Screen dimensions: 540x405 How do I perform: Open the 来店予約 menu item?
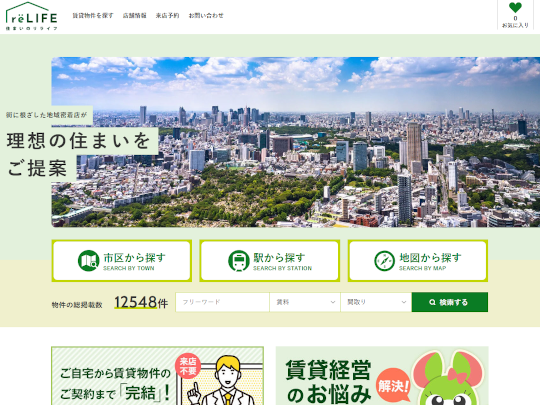(167, 15)
